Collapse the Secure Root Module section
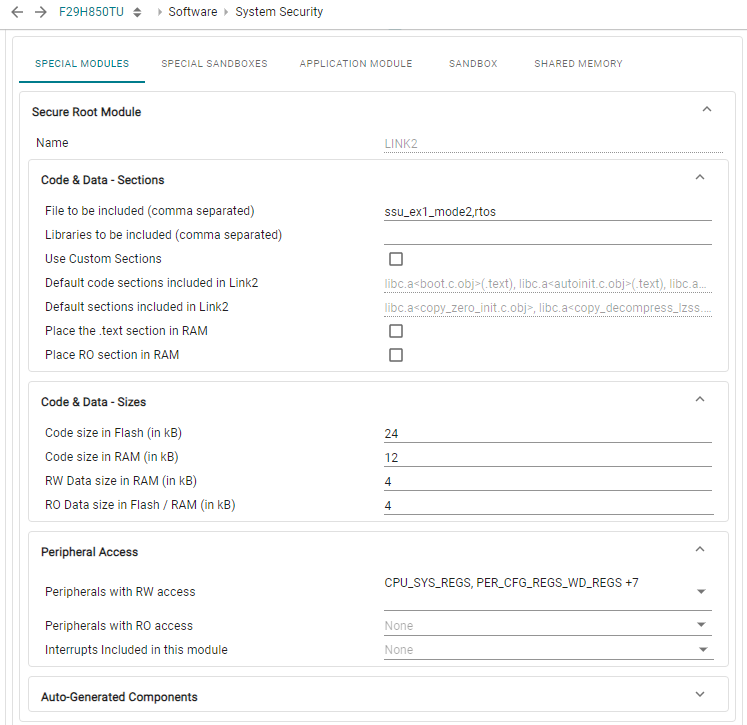Screen dimensions: 747x725 point(707,110)
